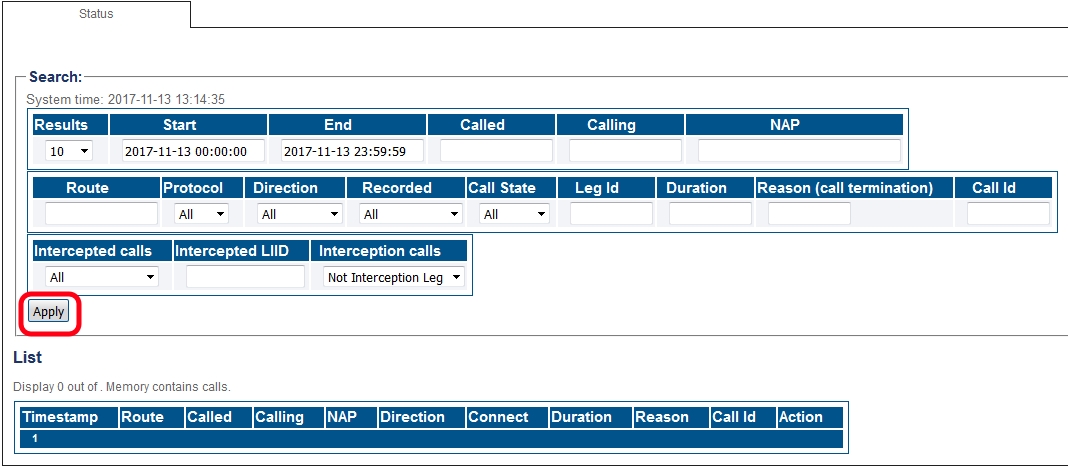Click the Apply button
The height and width of the screenshot is (474, 1068).
[x=49, y=312]
